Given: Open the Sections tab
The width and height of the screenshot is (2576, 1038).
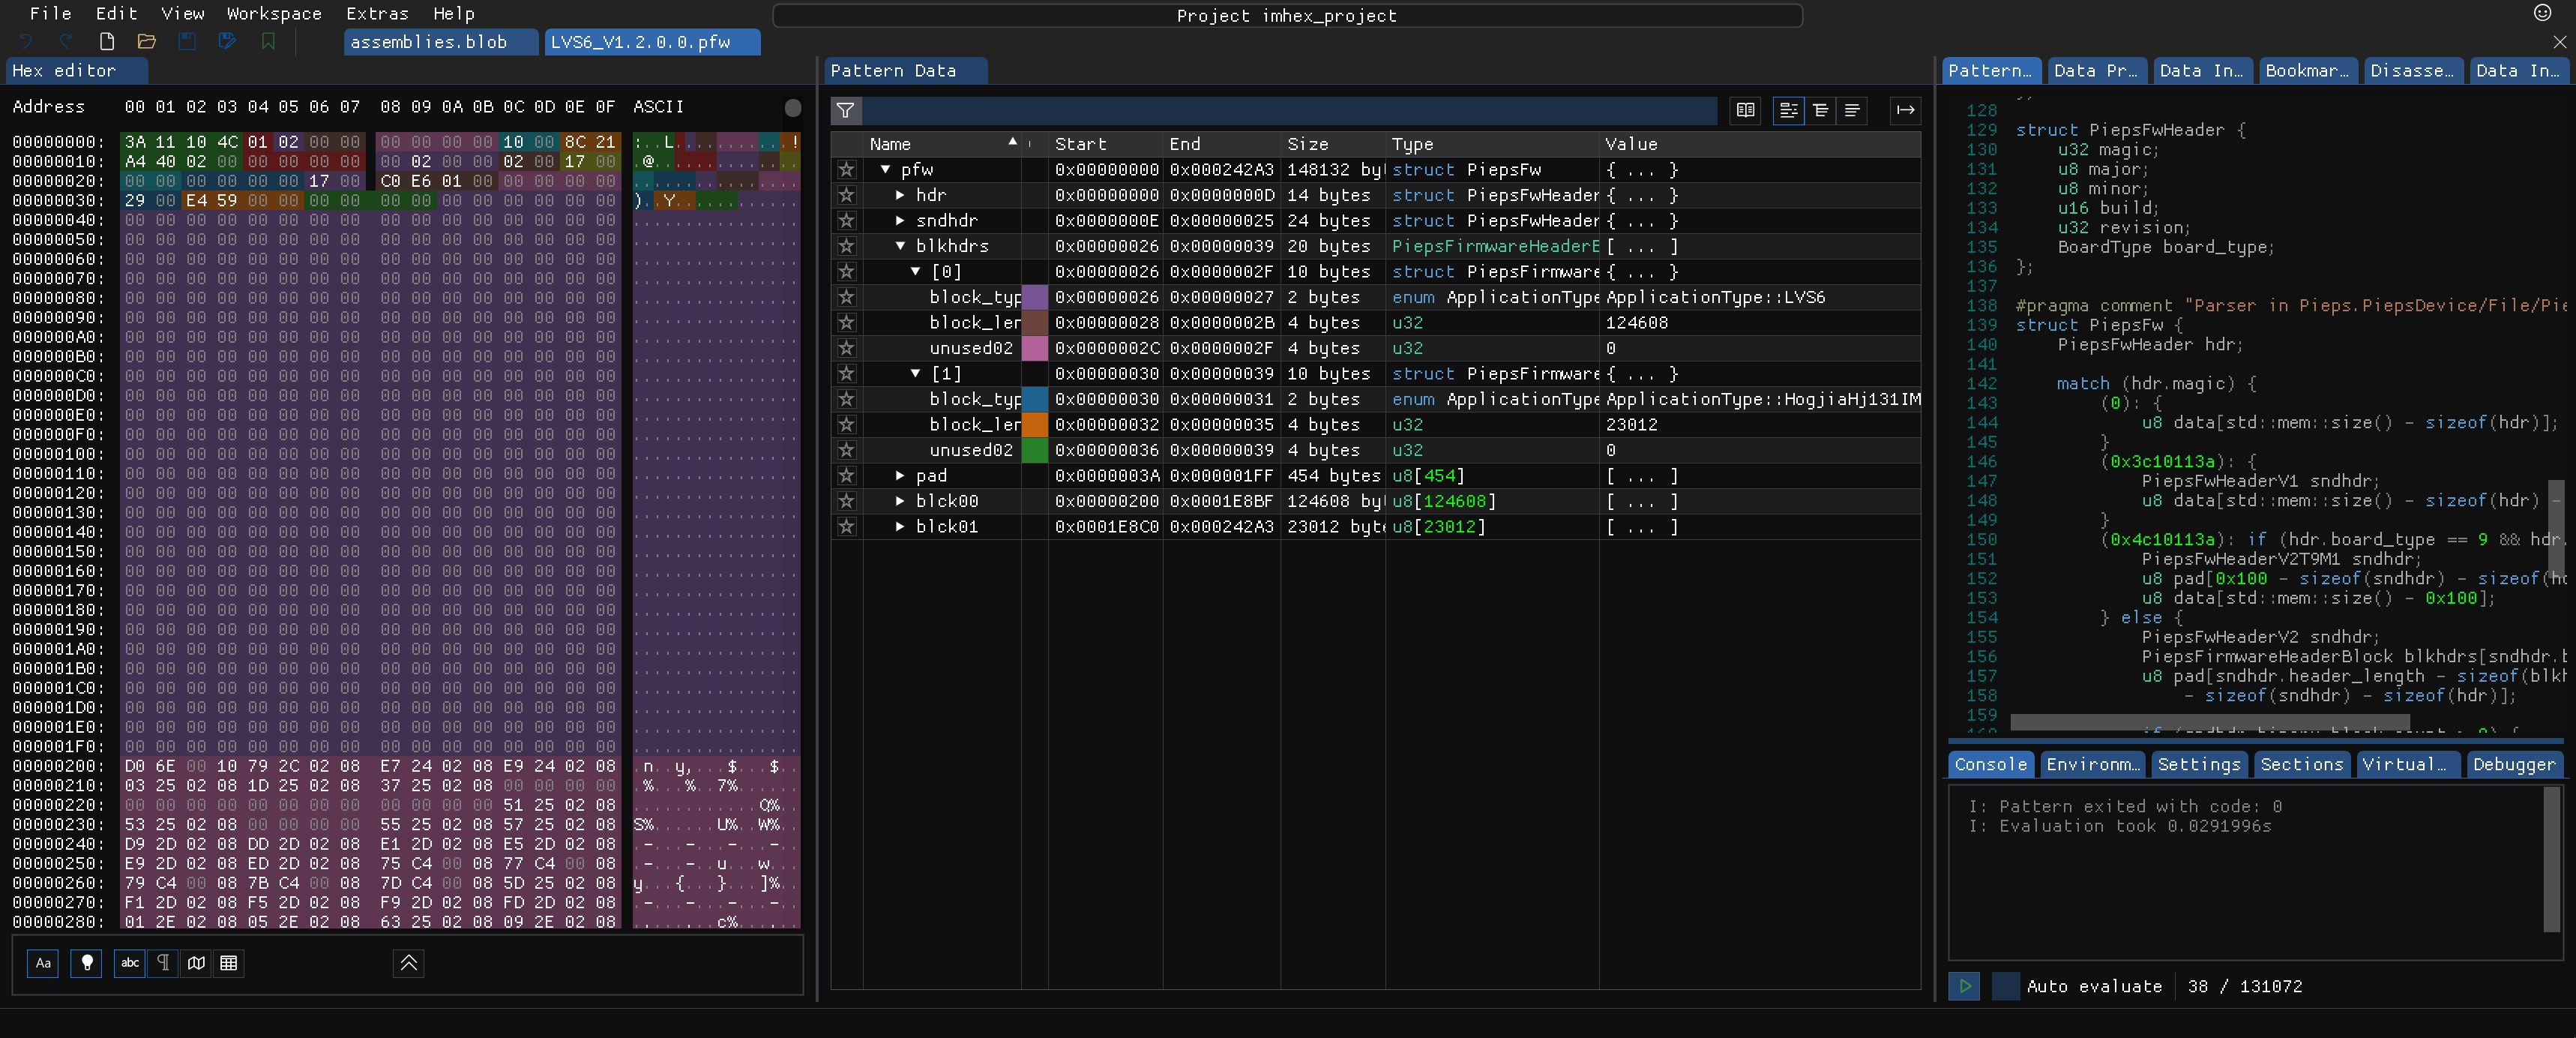Looking at the screenshot, I should (x=2302, y=764).
